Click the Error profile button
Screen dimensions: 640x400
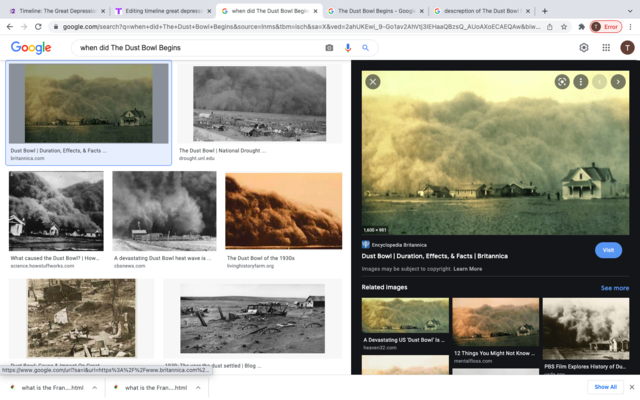click(x=606, y=27)
